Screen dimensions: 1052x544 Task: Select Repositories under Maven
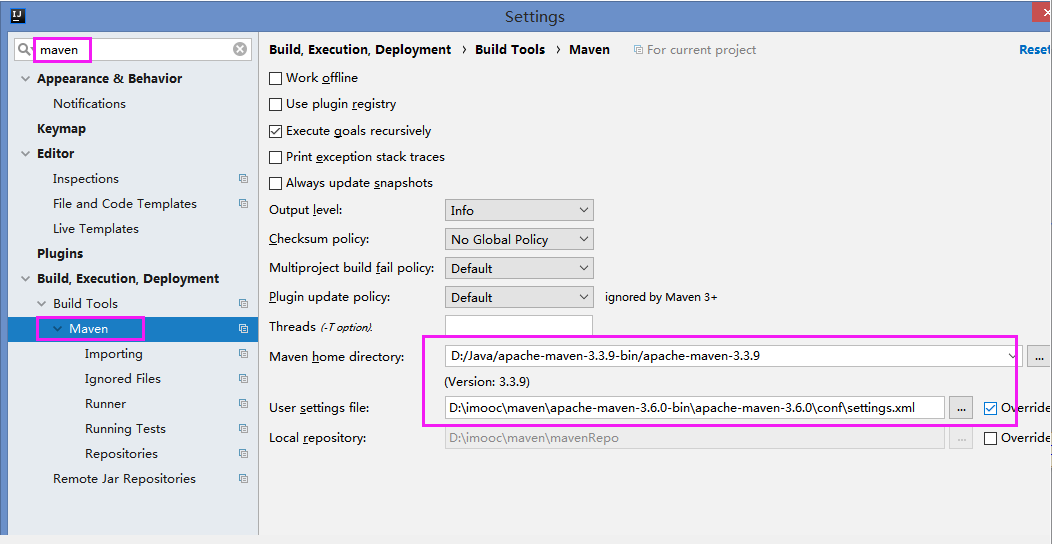[121, 454]
